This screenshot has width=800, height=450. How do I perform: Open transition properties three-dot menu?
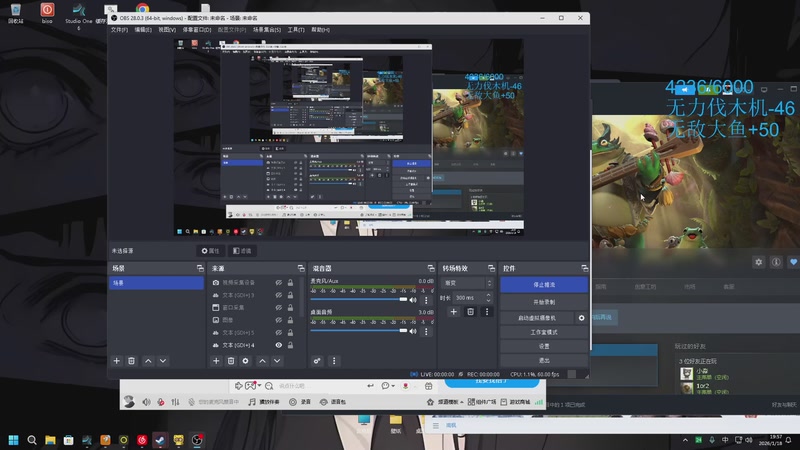coord(487,311)
